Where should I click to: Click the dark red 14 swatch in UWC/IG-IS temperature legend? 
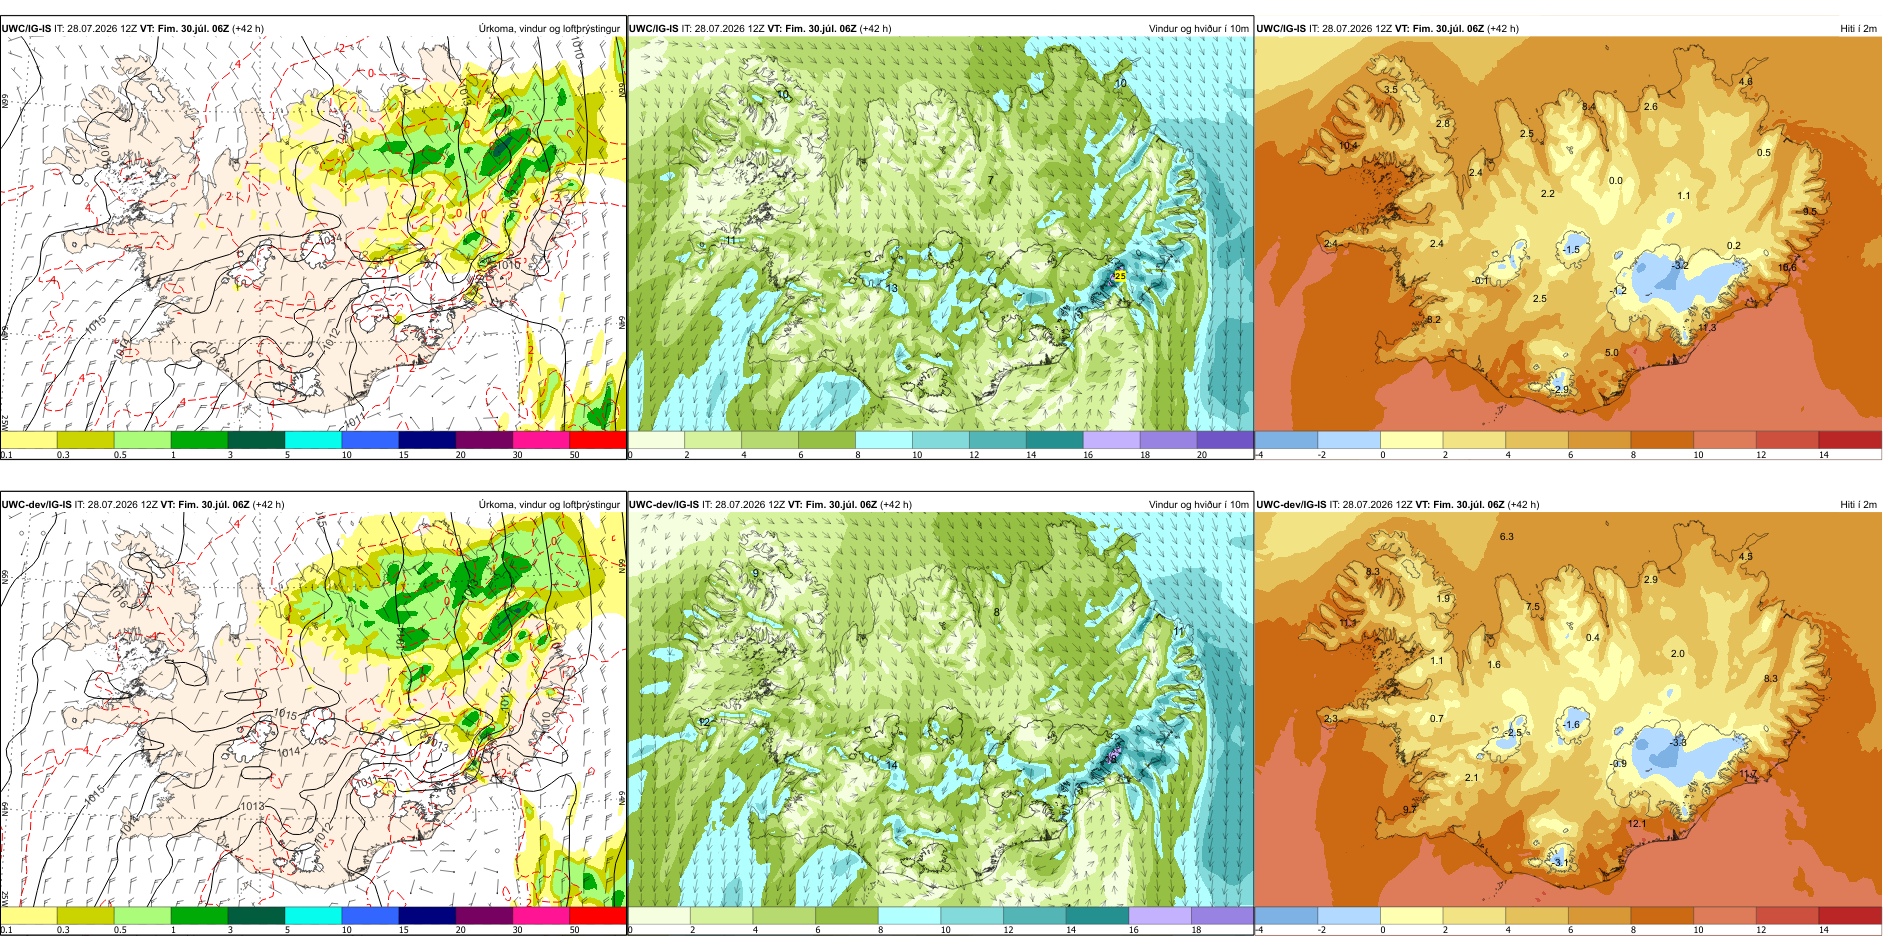(x=1849, y=440)
